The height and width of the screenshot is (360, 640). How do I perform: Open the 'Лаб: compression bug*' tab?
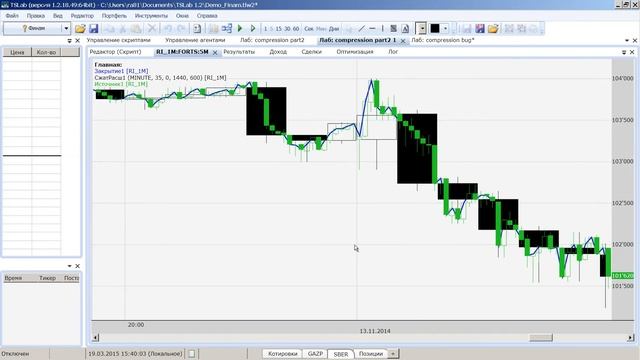[443, 40]
